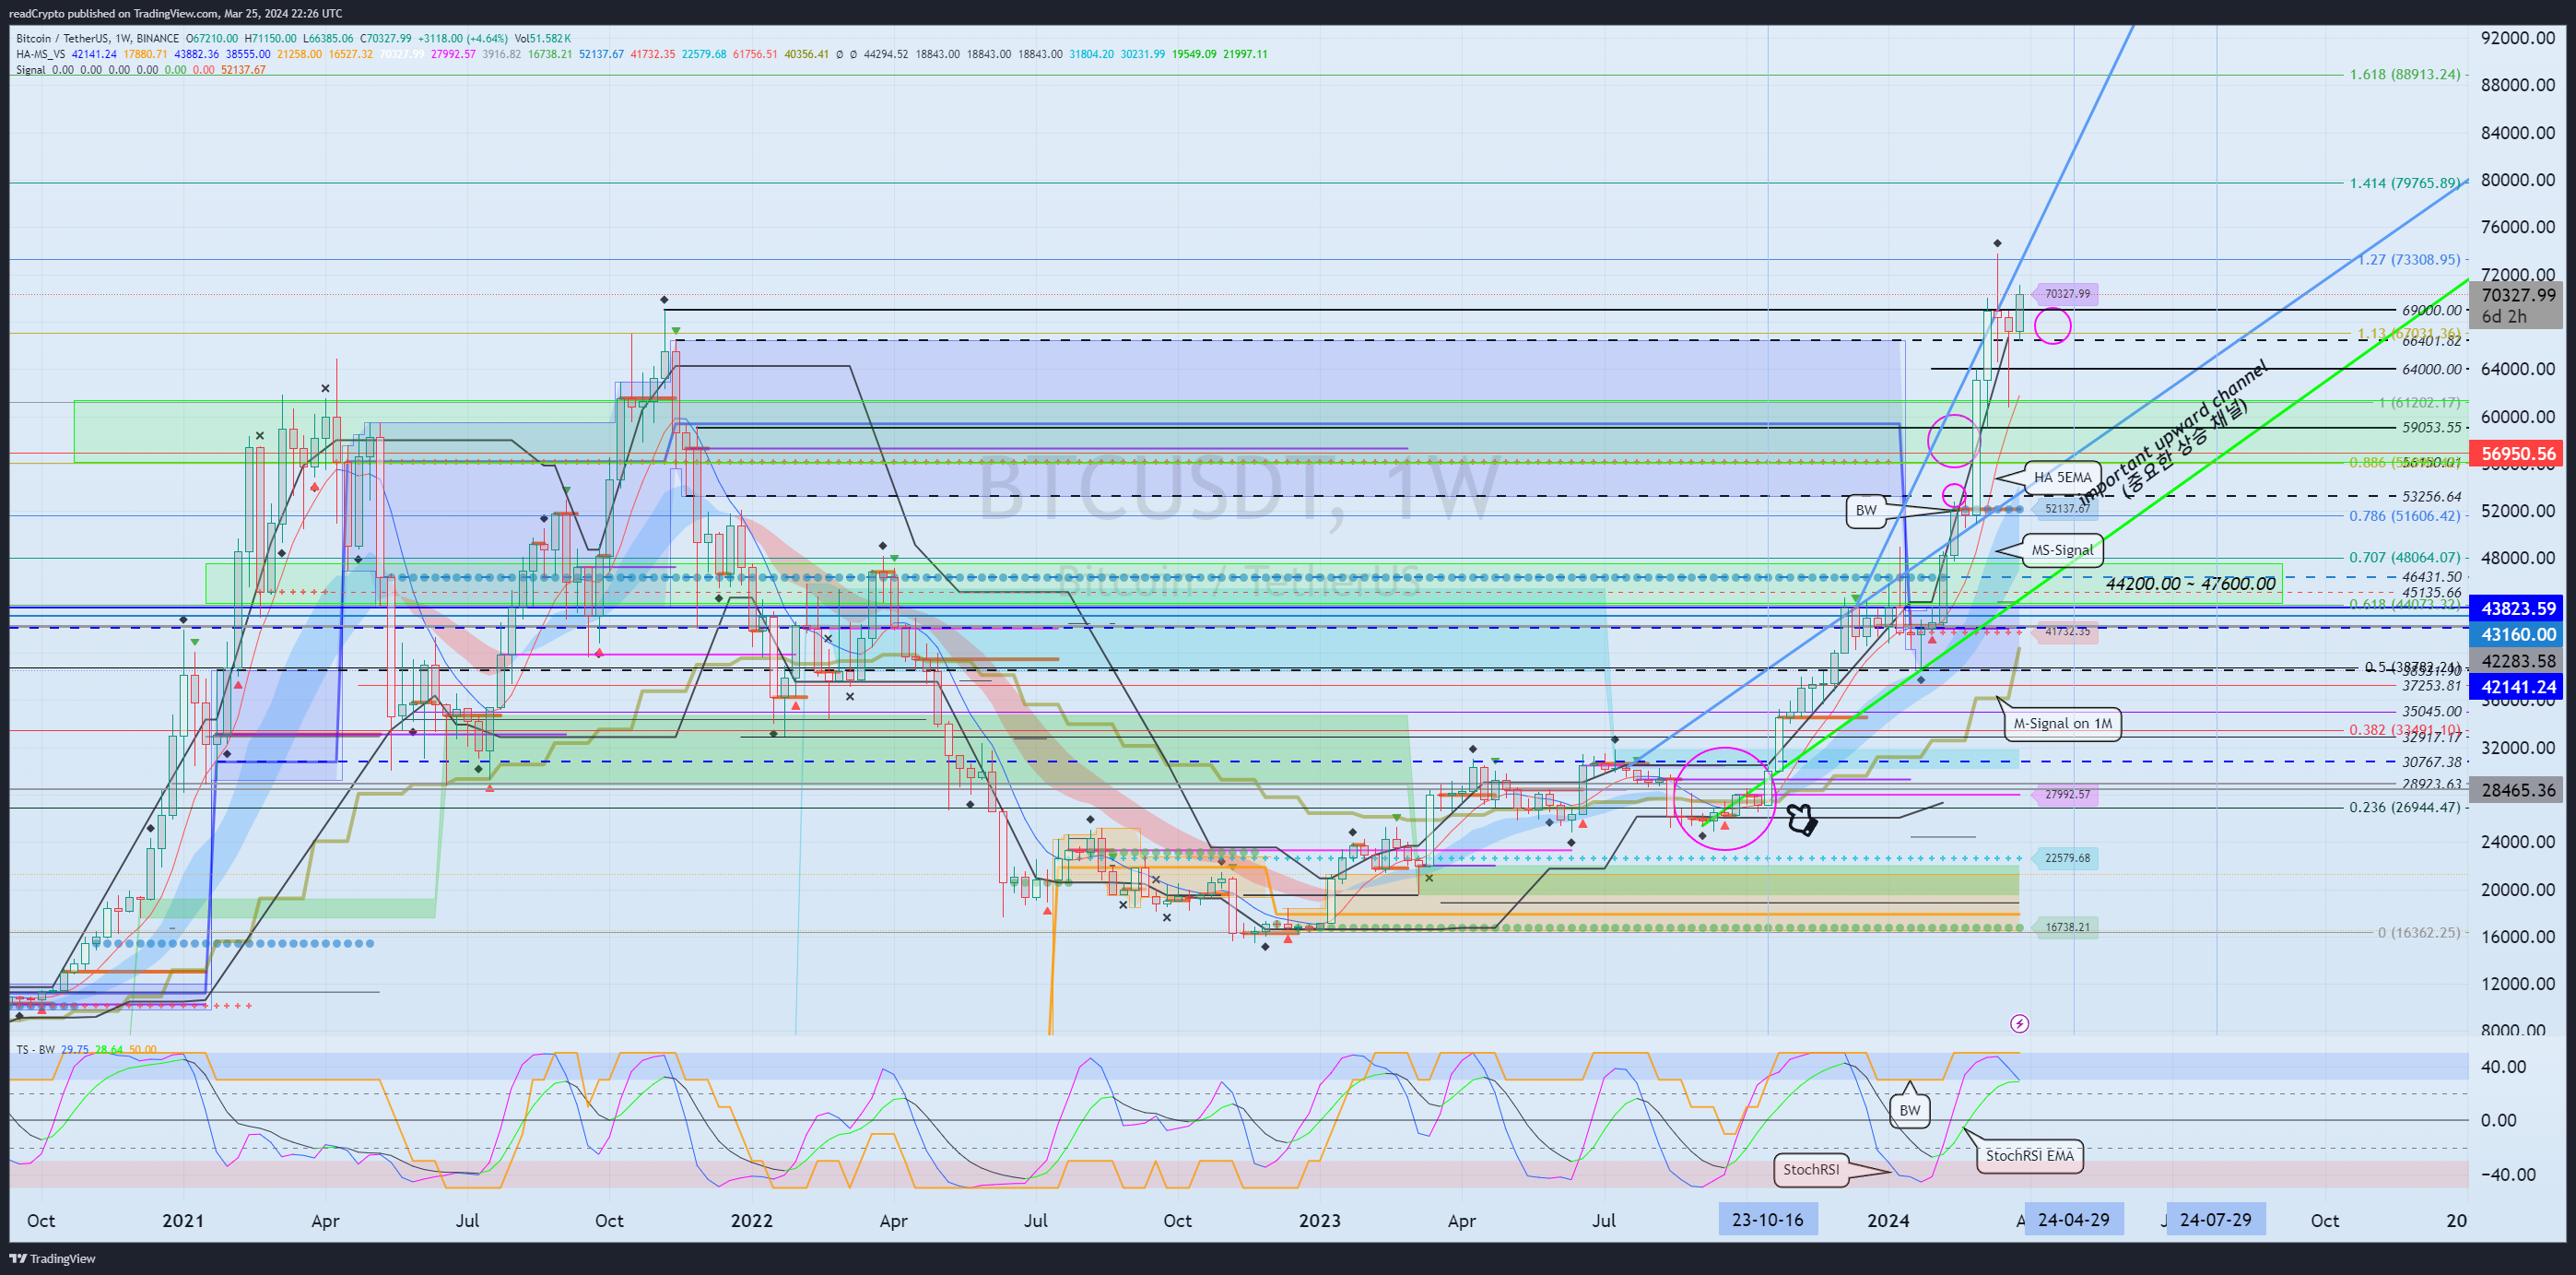Image resolution: width=2576 pixels, height=1275 pixels.
Task: Click the Signal indicator legend label
Action: pyautogui.click(x=30, y=70)
